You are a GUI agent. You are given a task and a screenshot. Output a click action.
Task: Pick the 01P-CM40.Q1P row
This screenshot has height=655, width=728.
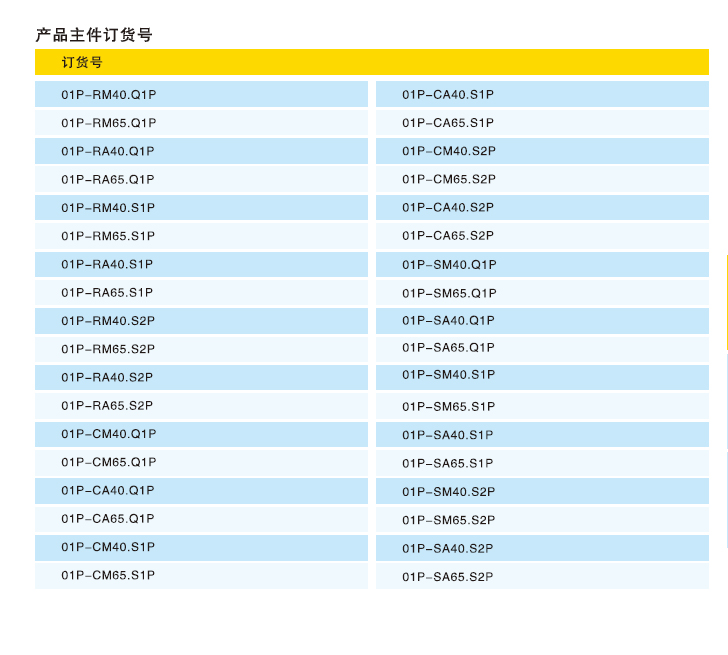click(x=108, y=434)
